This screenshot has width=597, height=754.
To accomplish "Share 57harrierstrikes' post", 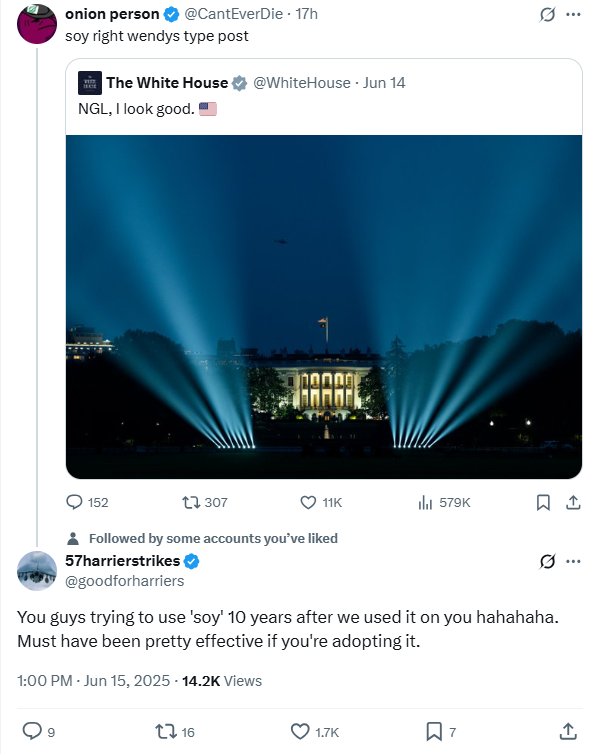I will point(568,731).
